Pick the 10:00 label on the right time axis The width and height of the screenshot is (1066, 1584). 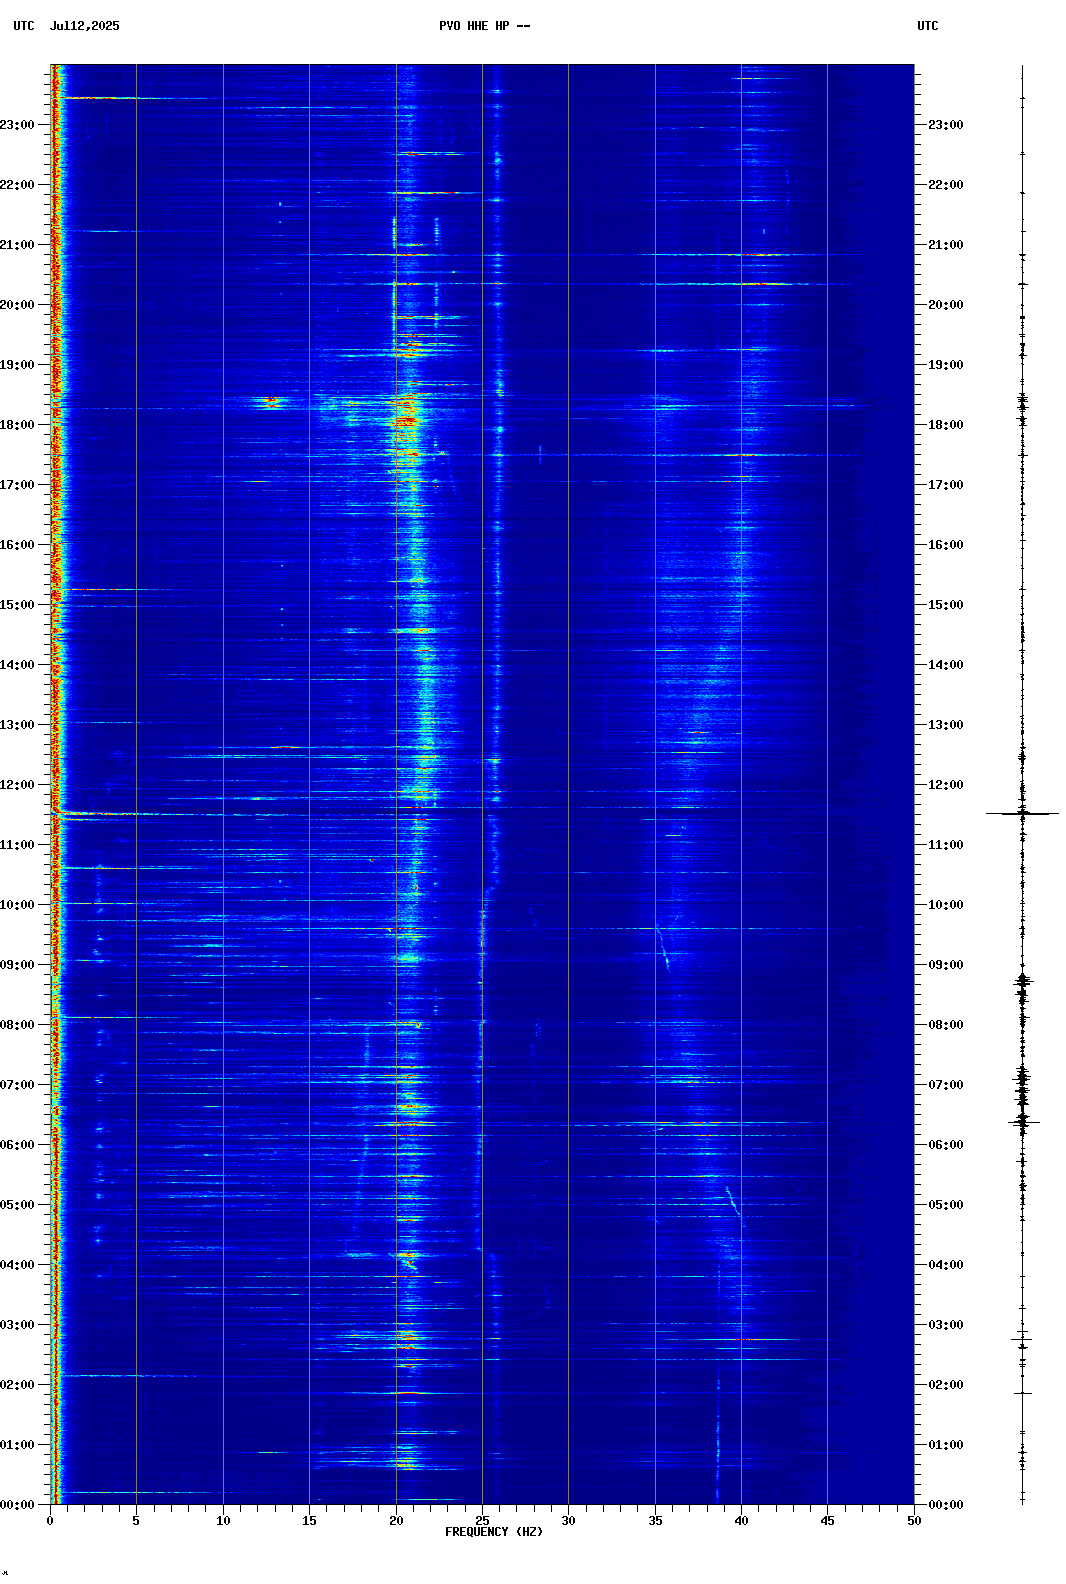[946, 905]
